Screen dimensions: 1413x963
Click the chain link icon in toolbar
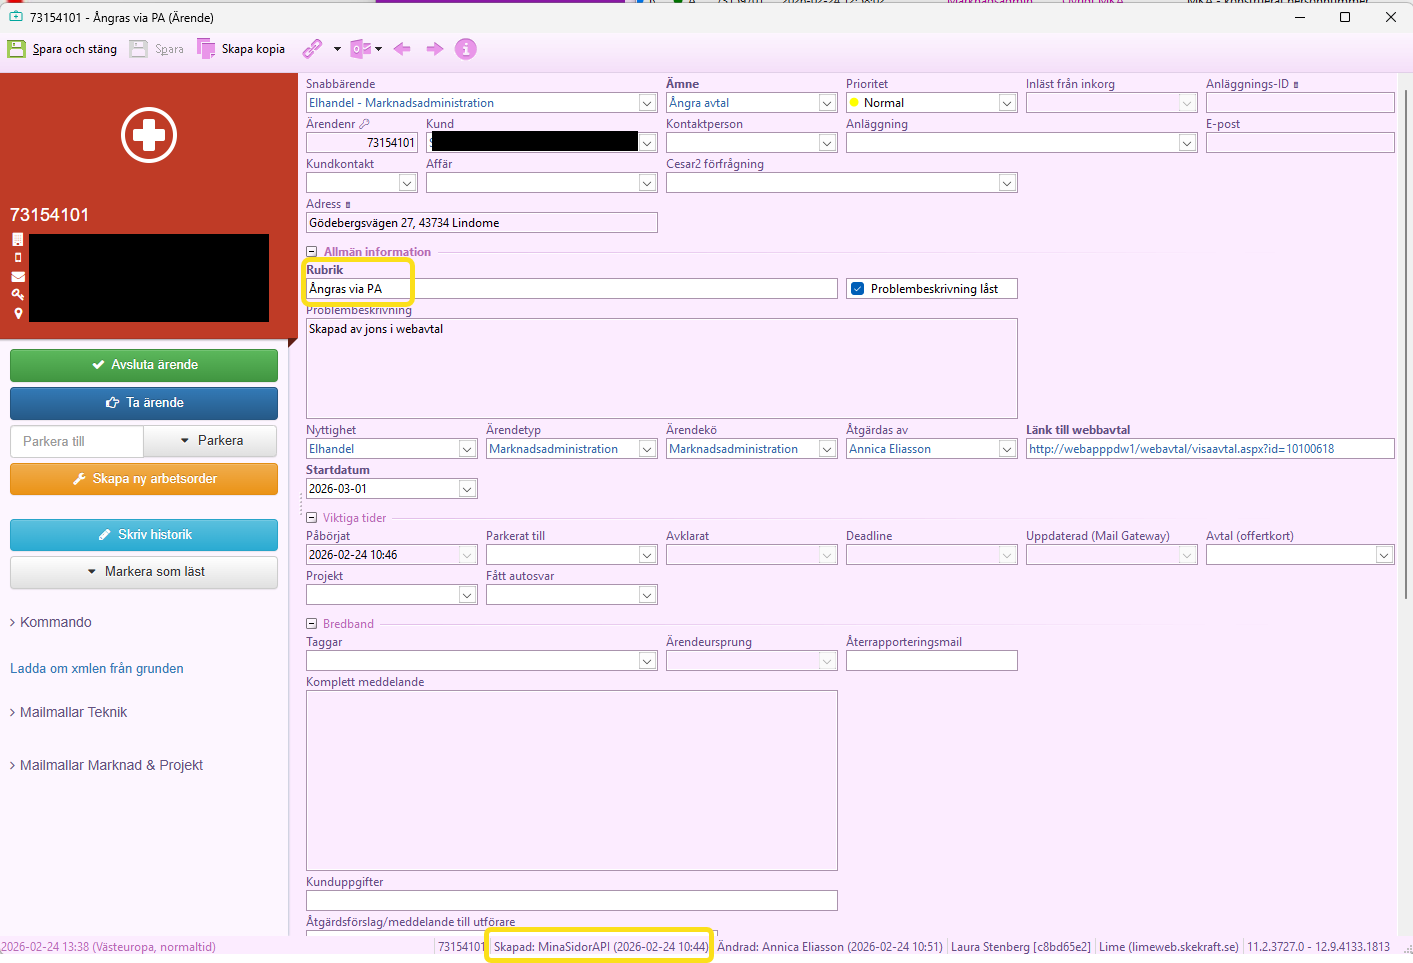[312, 49]
